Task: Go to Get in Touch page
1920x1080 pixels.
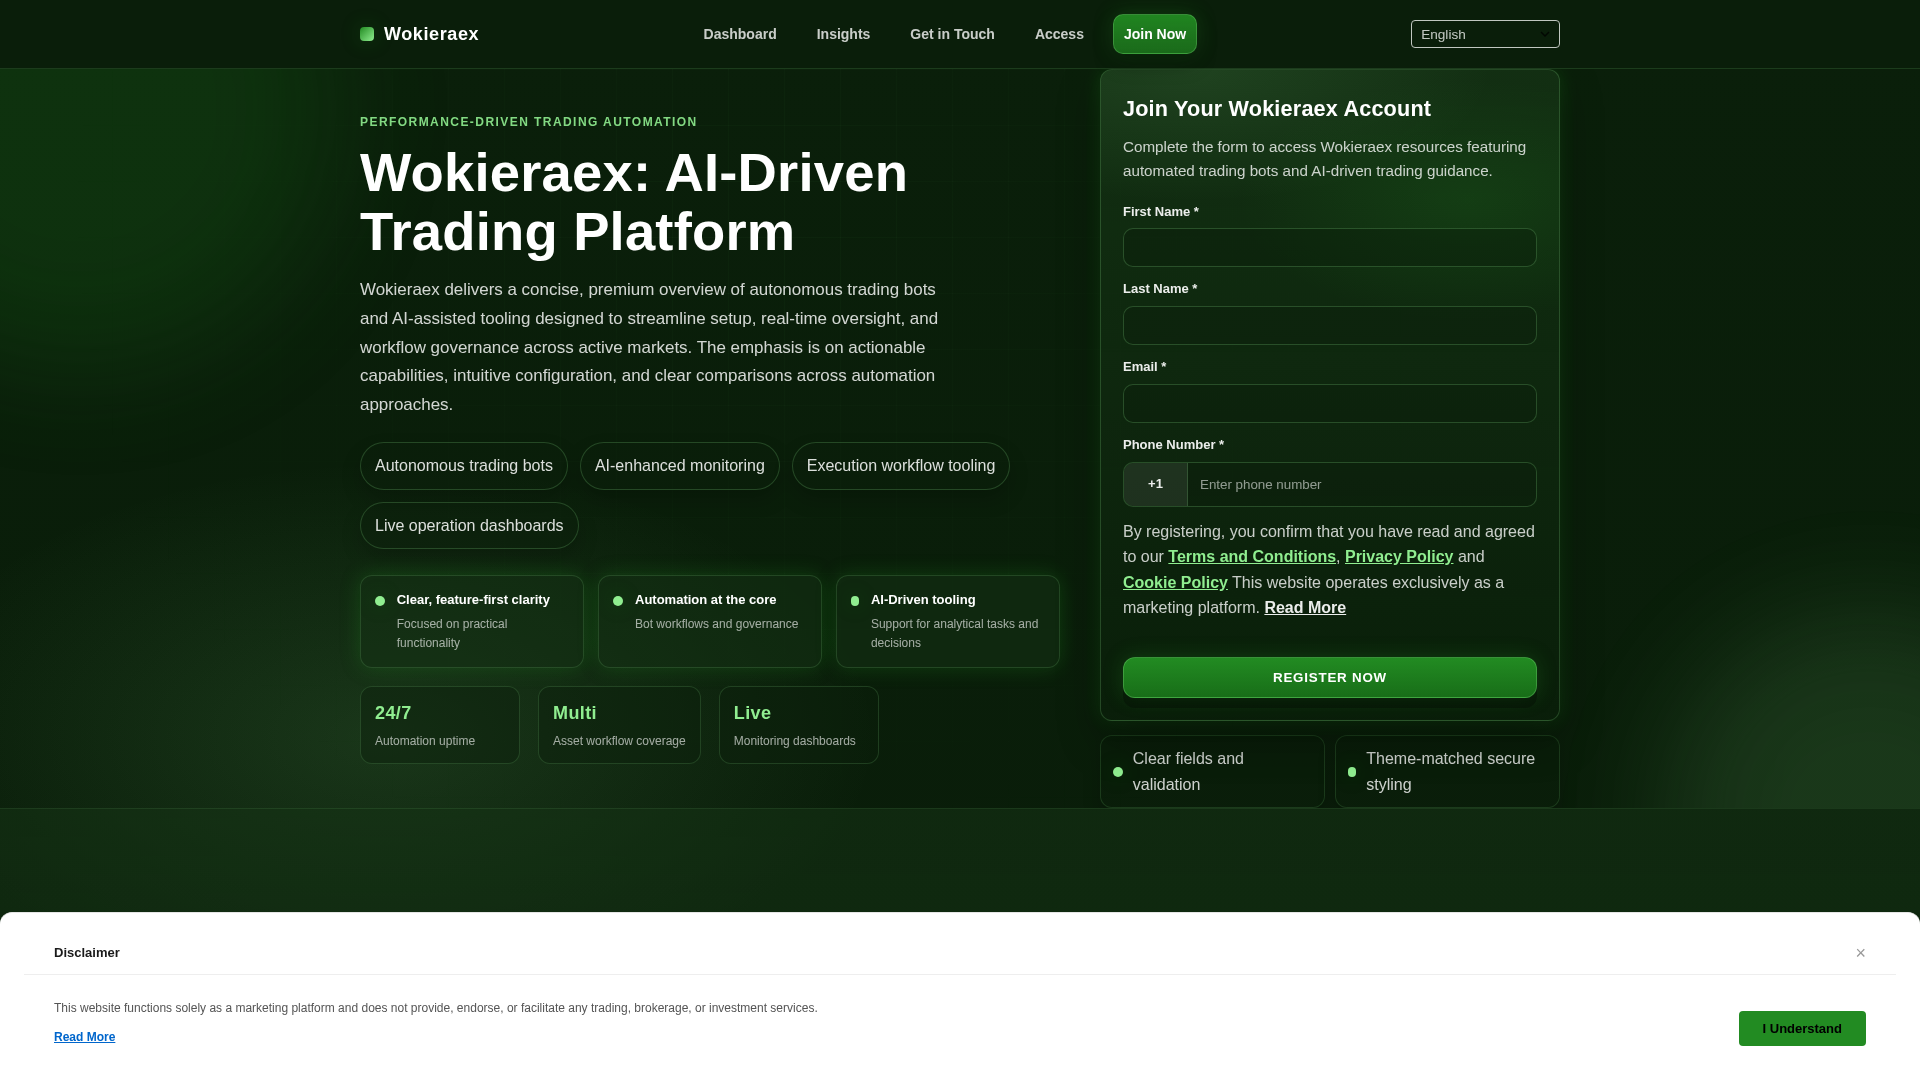Action: (x=952, y=34)
